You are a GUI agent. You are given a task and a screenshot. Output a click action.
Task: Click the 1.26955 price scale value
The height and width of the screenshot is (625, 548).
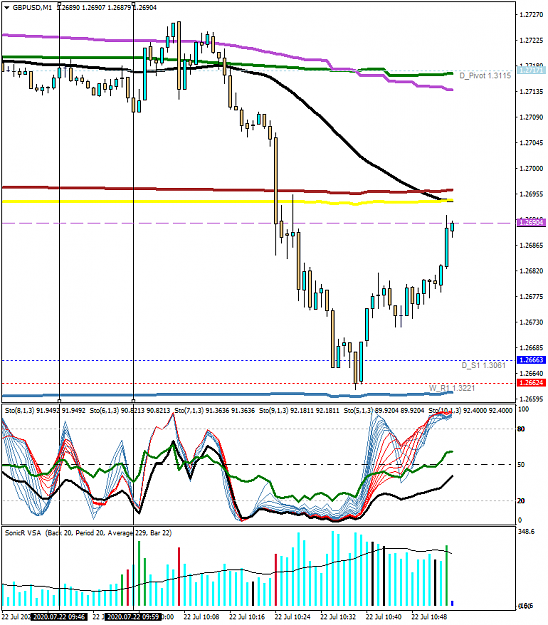click(x=531, y=194)
